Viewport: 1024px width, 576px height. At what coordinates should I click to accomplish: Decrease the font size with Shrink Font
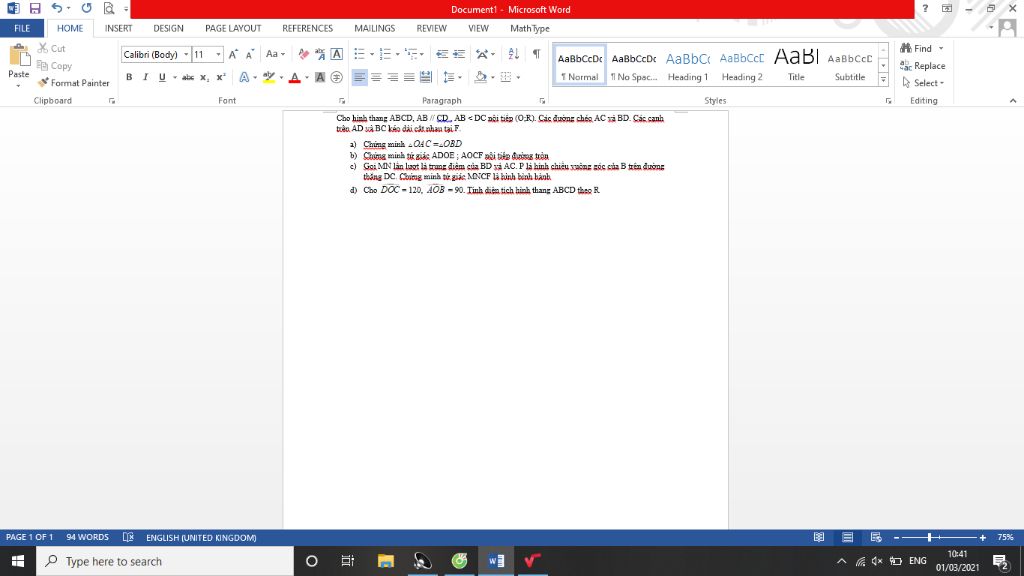click(249, 54)
